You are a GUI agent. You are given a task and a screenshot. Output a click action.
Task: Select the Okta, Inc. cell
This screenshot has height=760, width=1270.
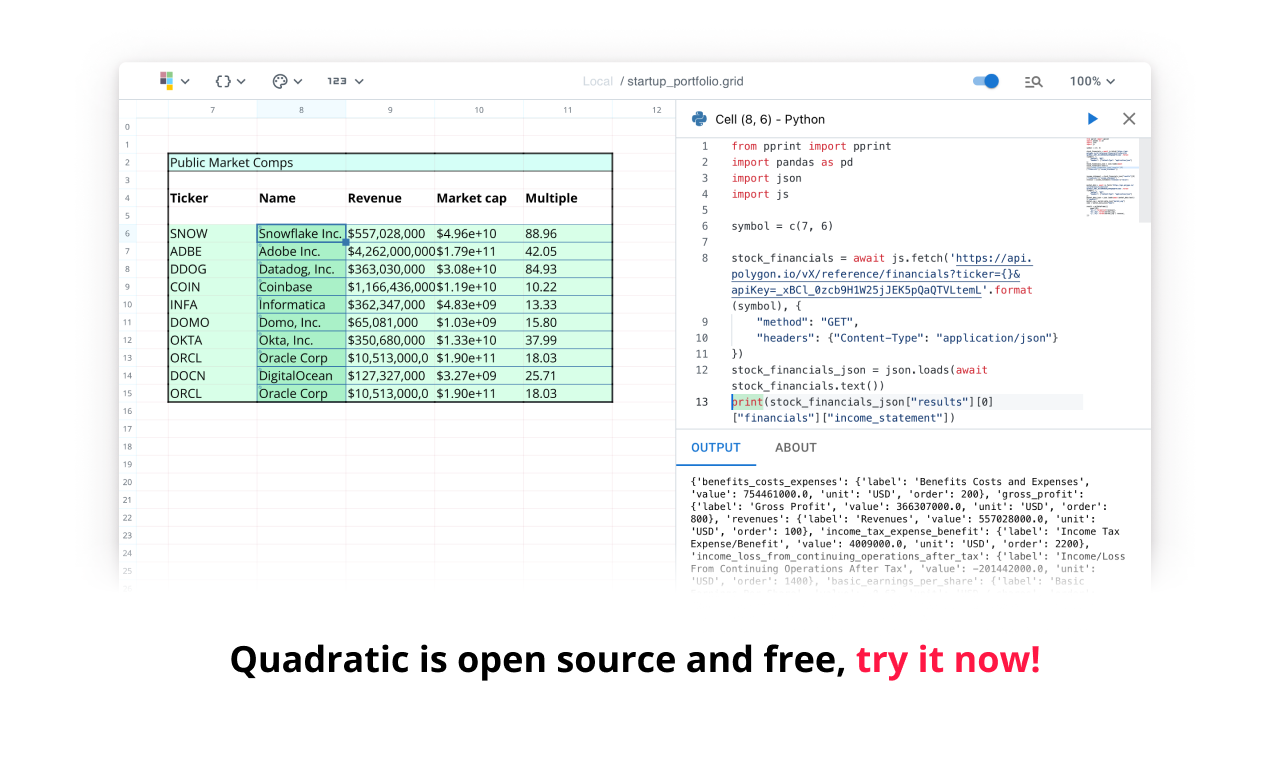[301, 340]
